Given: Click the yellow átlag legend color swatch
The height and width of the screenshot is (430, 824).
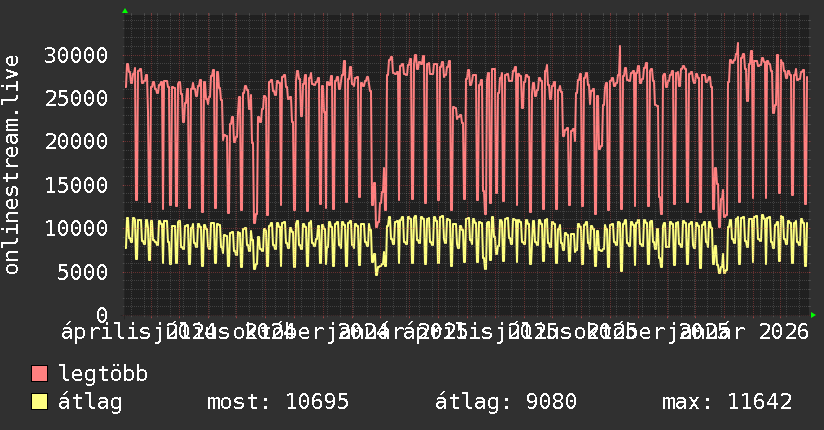Looking at the screenshot, I should [x=39, y=402].
